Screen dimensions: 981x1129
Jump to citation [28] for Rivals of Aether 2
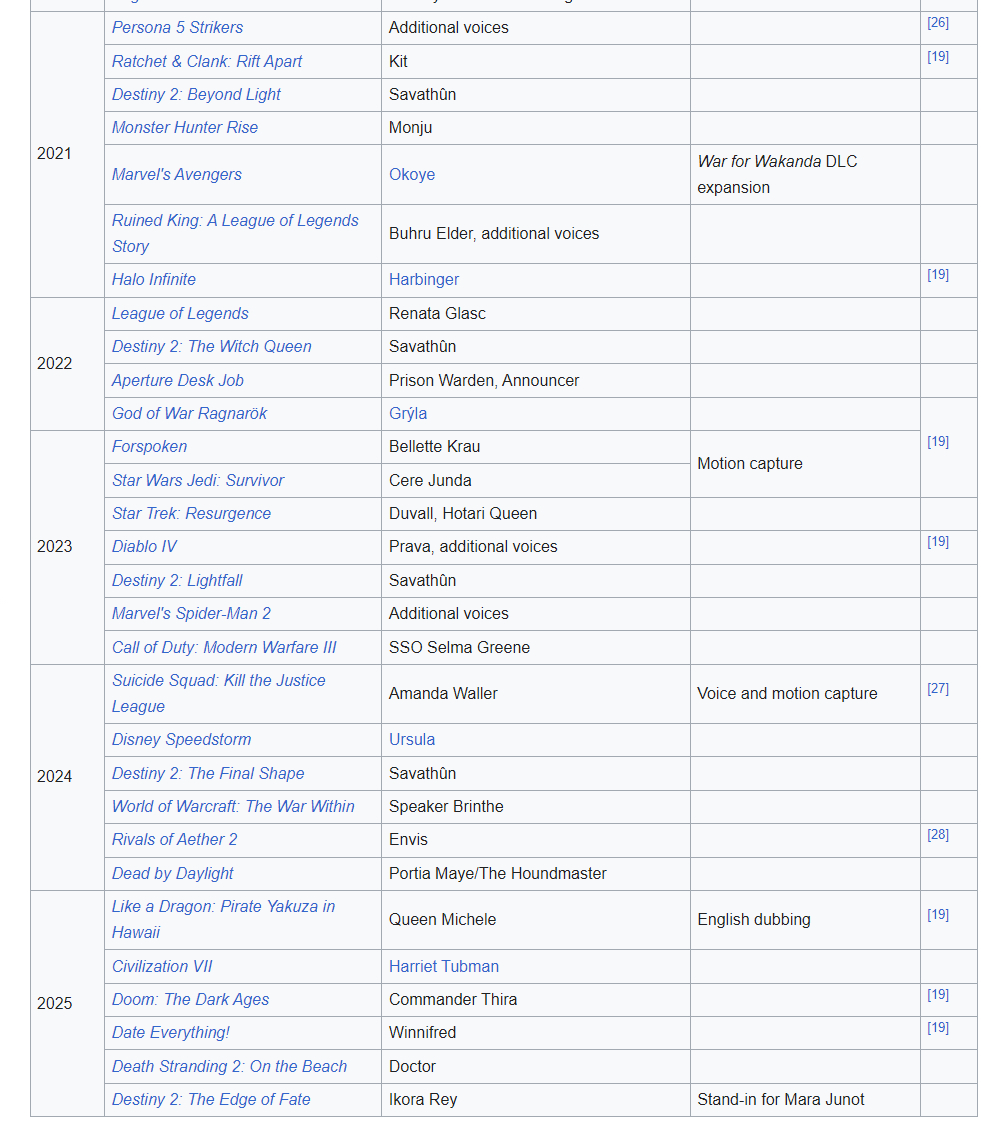tap(938, 835)
